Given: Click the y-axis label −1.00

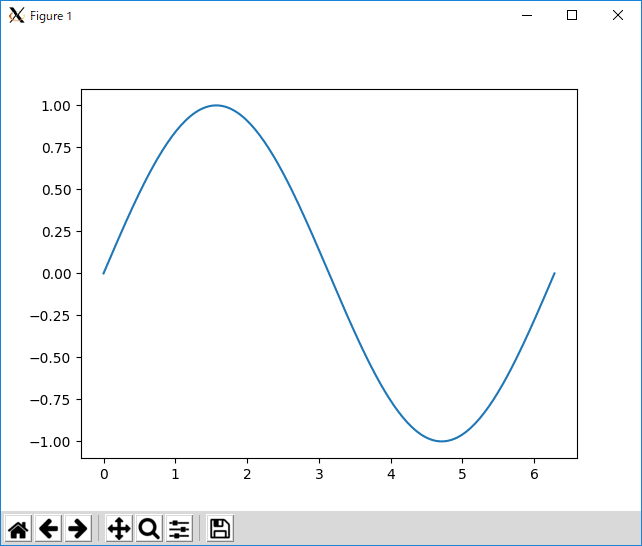Looking at the screenshot, I should click(50, 442).
